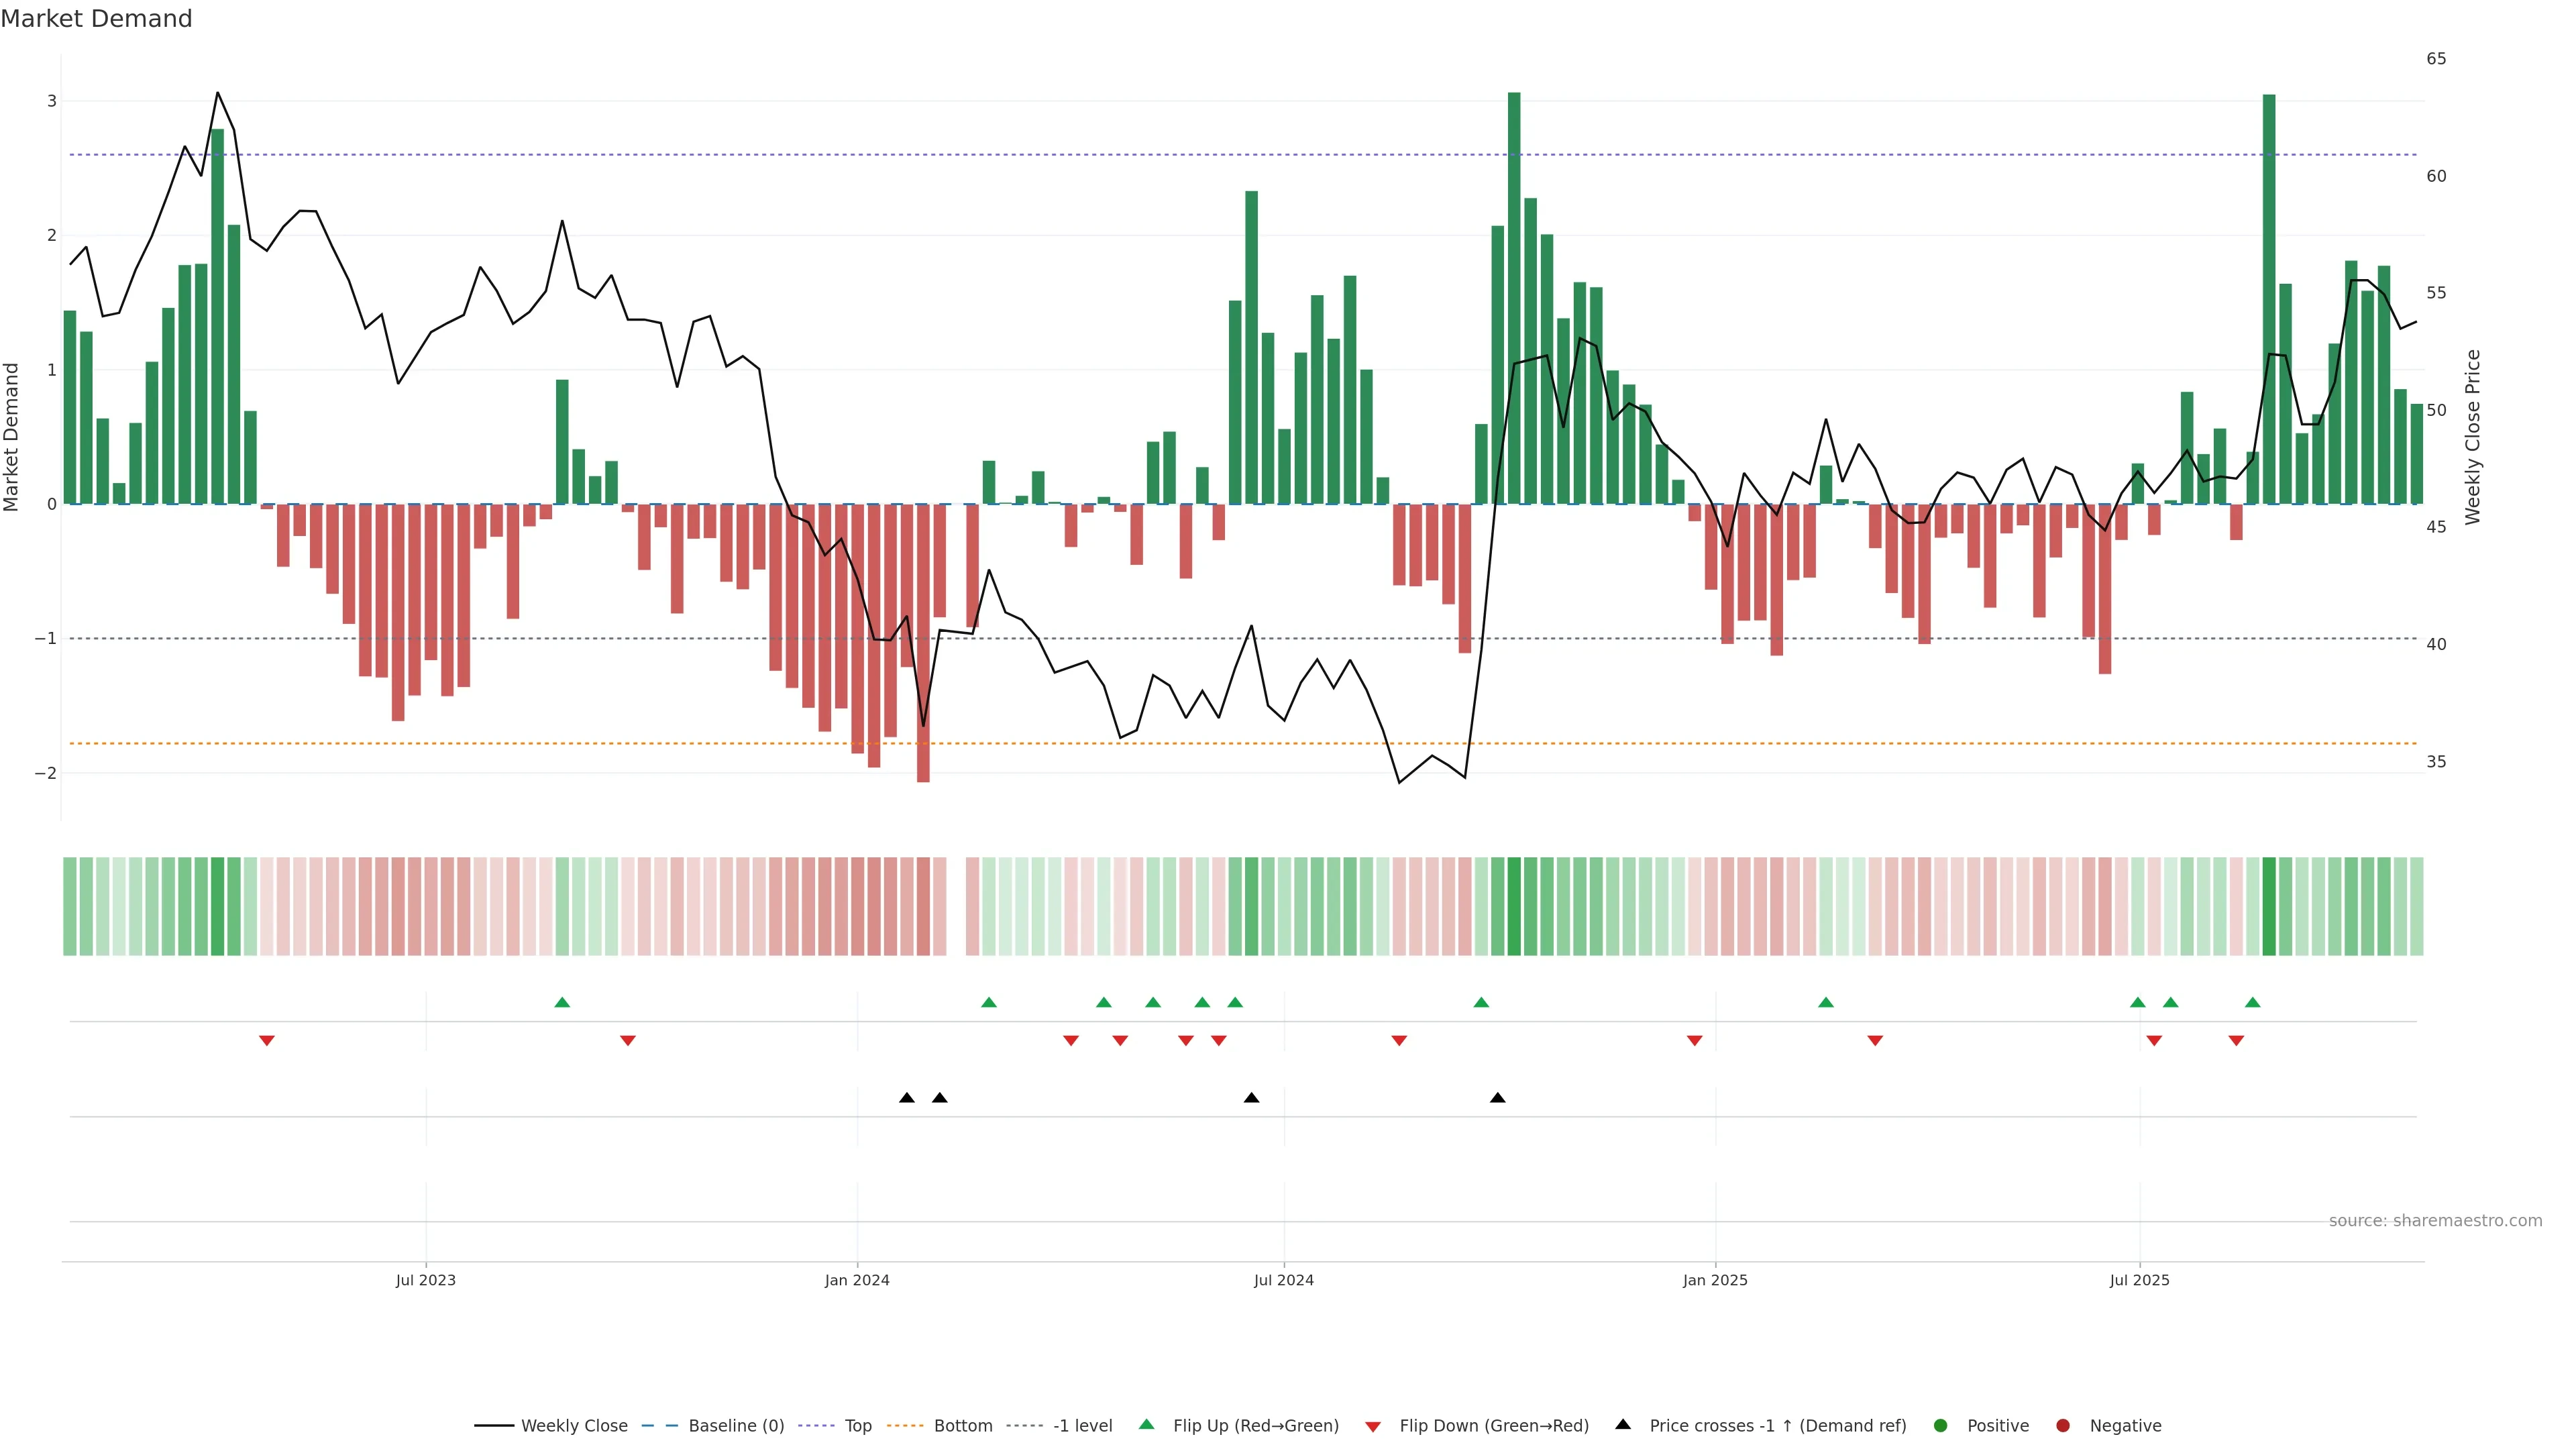The height and width of the screenshot is (1449, 2576).
Task: Click the darkest green heatmap cell near September 2024
Action: tap(1514, 906)
